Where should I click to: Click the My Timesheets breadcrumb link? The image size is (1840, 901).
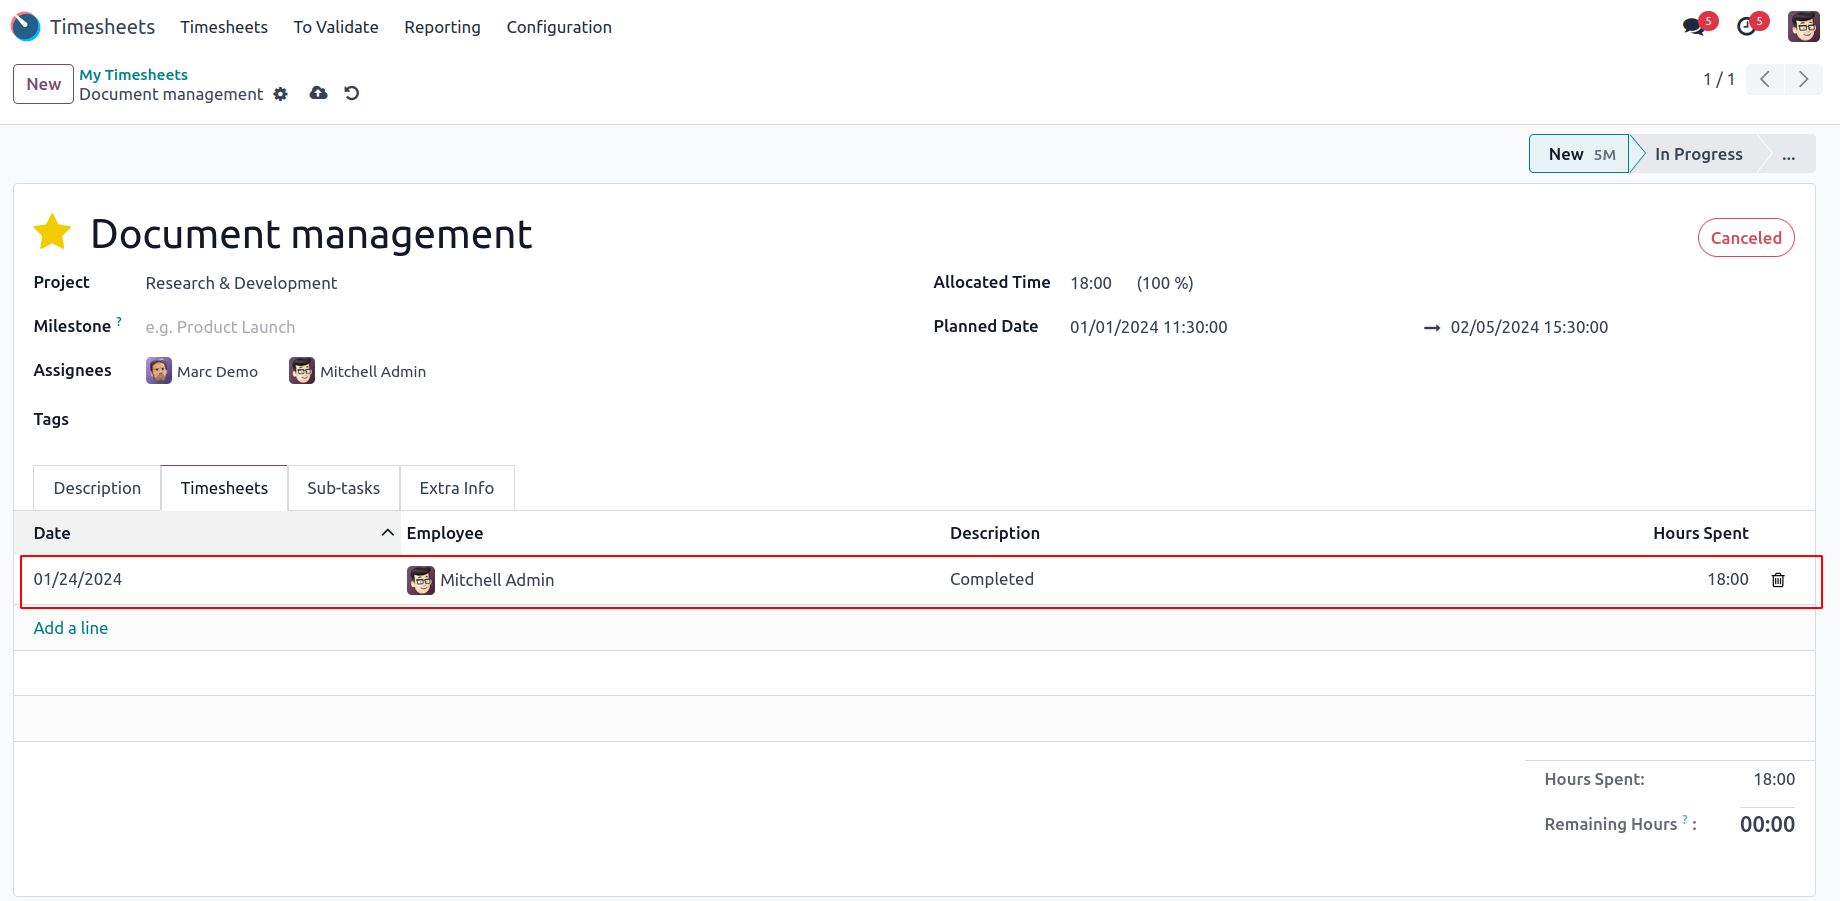(x=133, y=75)
